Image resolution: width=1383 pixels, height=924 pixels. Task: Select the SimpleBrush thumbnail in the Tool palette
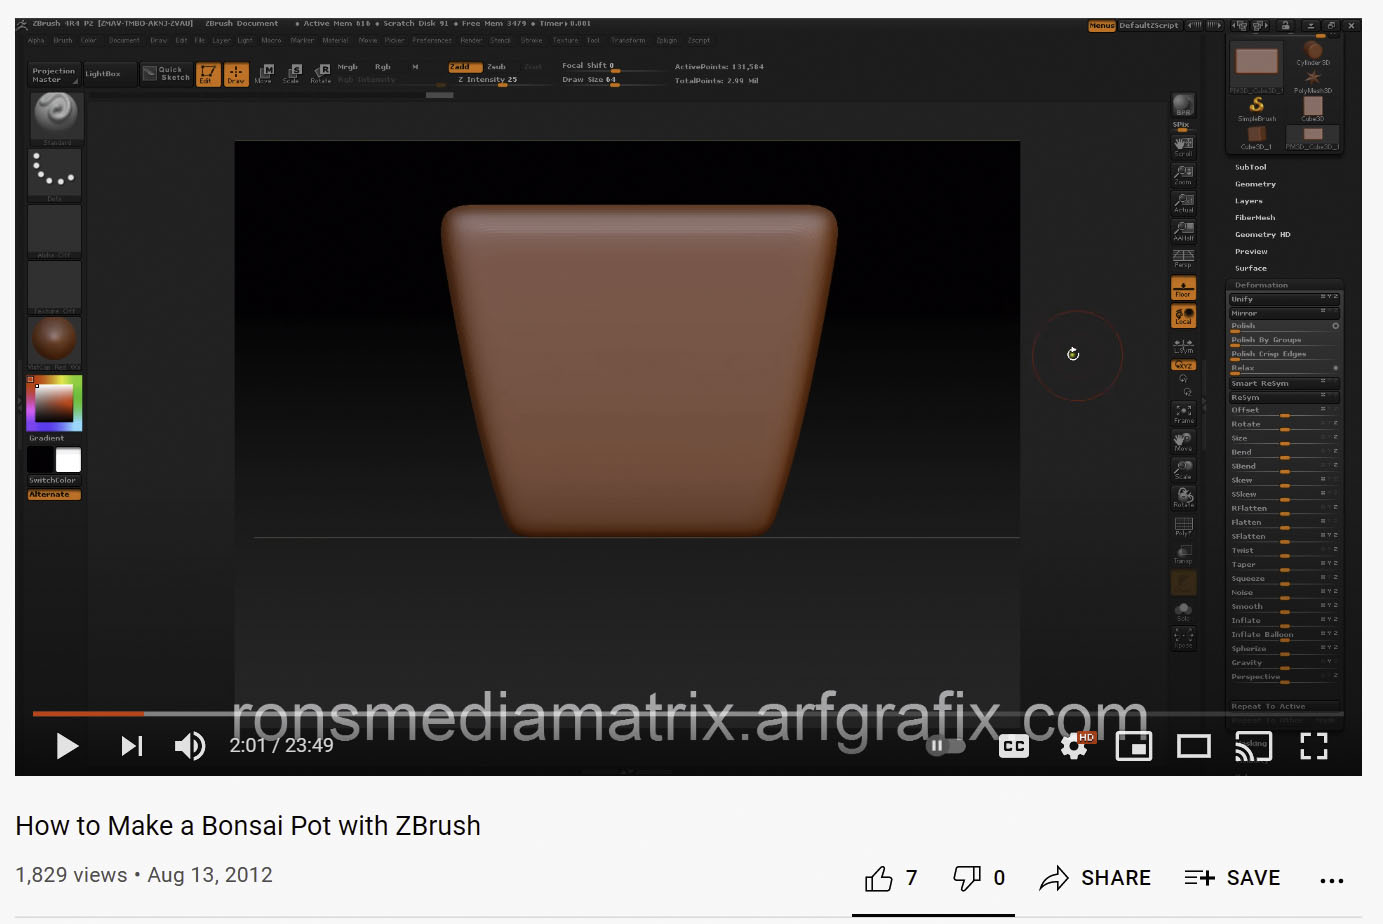[1255, 106]
